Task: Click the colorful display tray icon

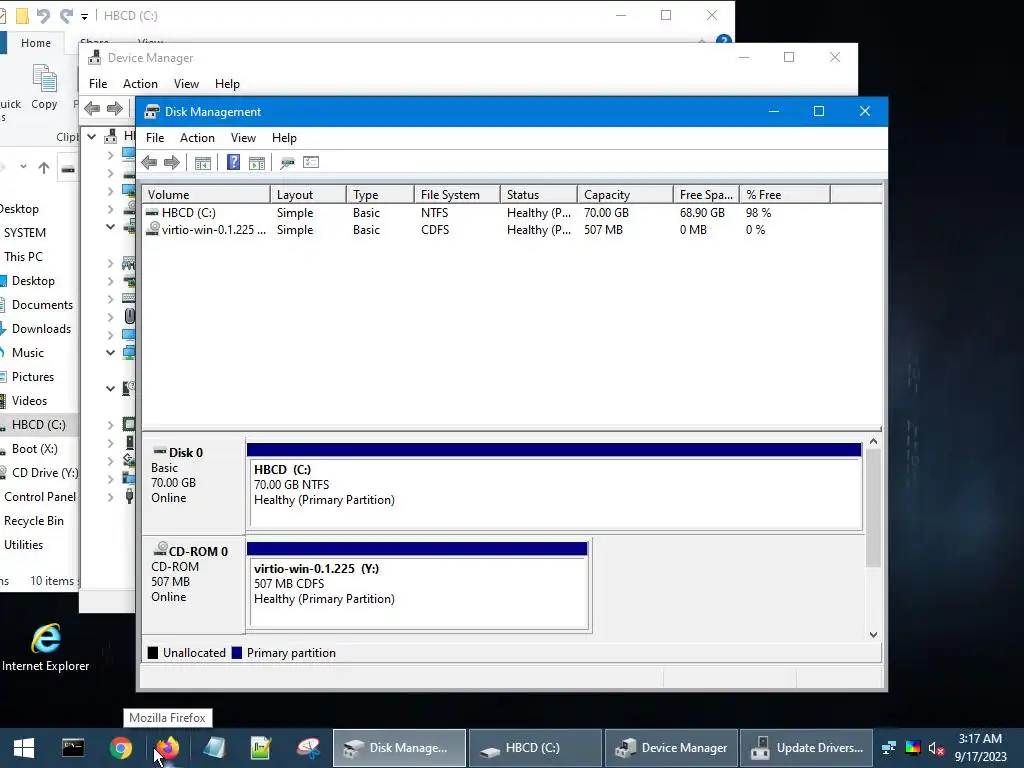Action: (x=913, y=748)
